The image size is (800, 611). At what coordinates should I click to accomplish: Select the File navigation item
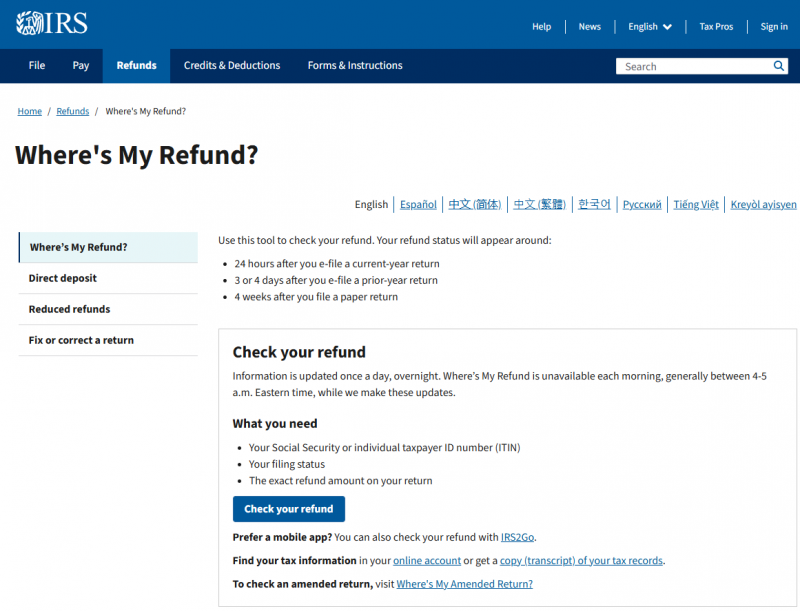[36, 66]
